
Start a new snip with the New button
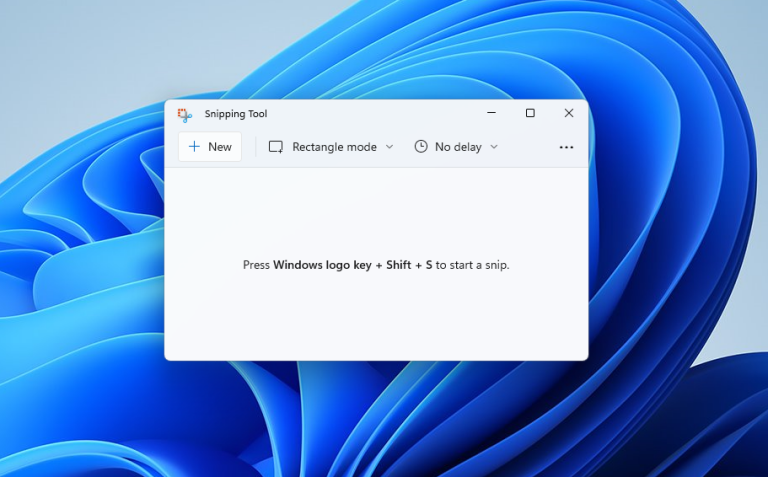coord(210,147)
